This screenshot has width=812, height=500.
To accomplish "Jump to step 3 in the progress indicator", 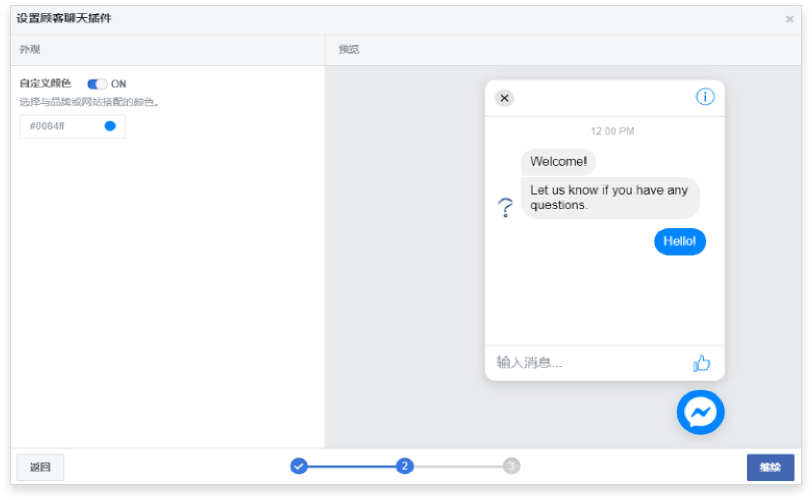I will pyautogui.click(x=511, y=466).
